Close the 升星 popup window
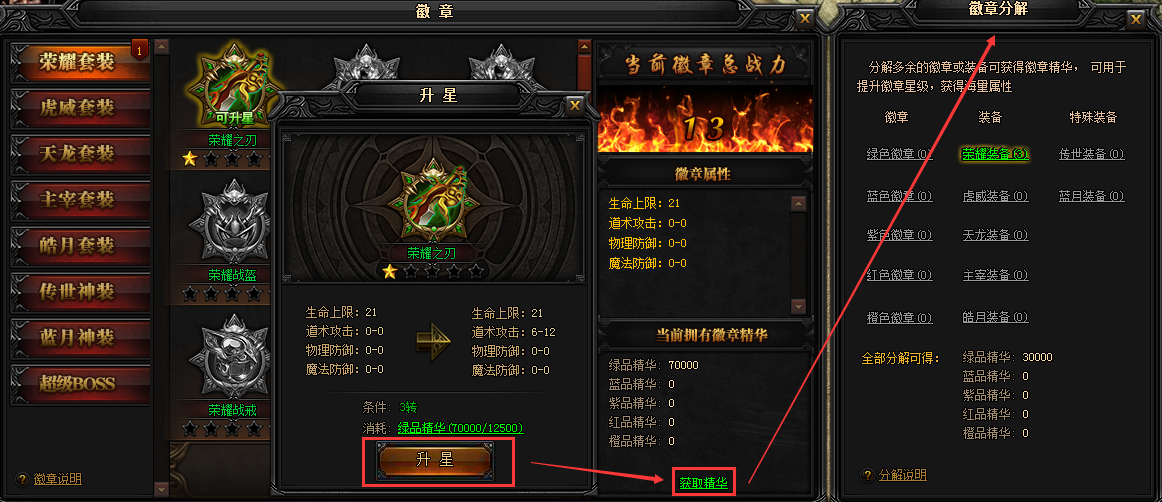 pos(574,106)
